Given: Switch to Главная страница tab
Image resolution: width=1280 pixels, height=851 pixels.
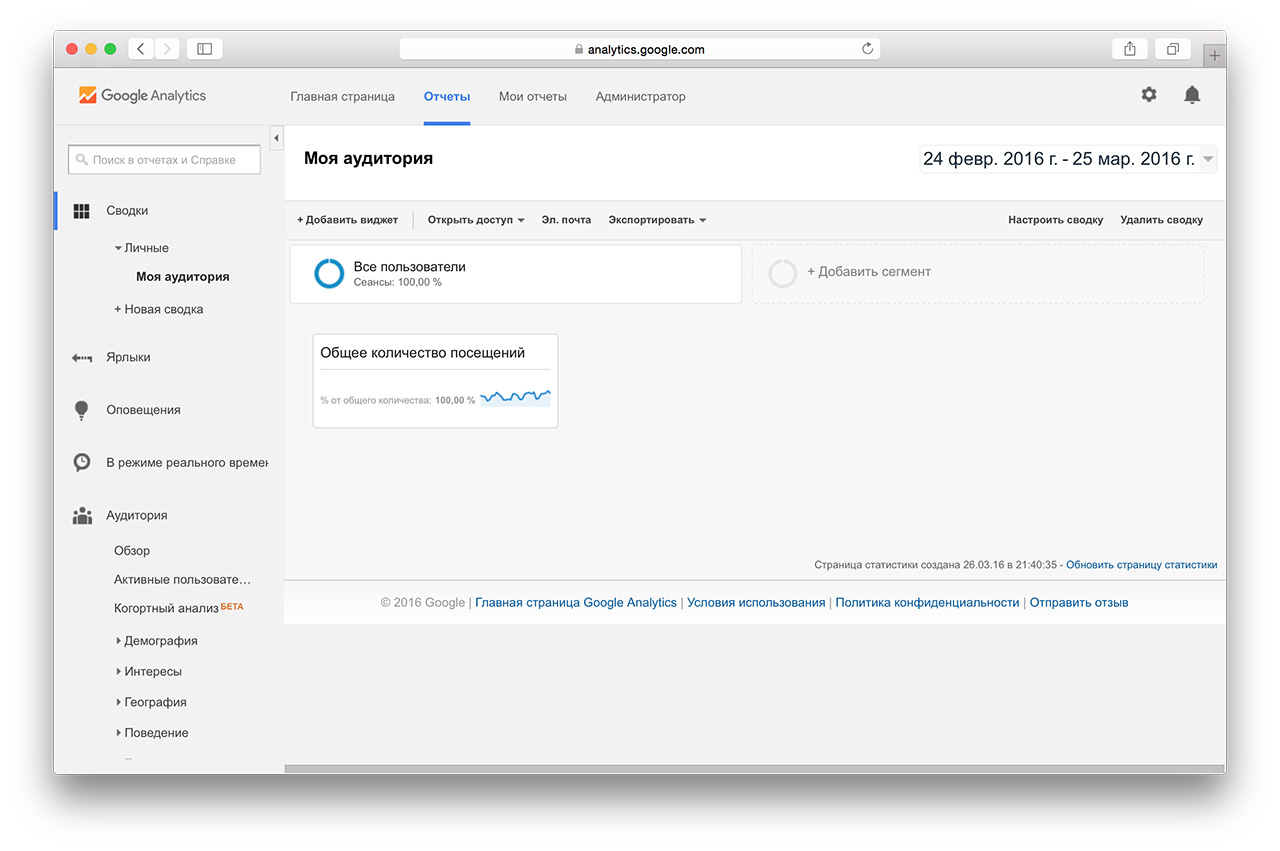Looking at the screenshot, I should (x=342, y=97).
